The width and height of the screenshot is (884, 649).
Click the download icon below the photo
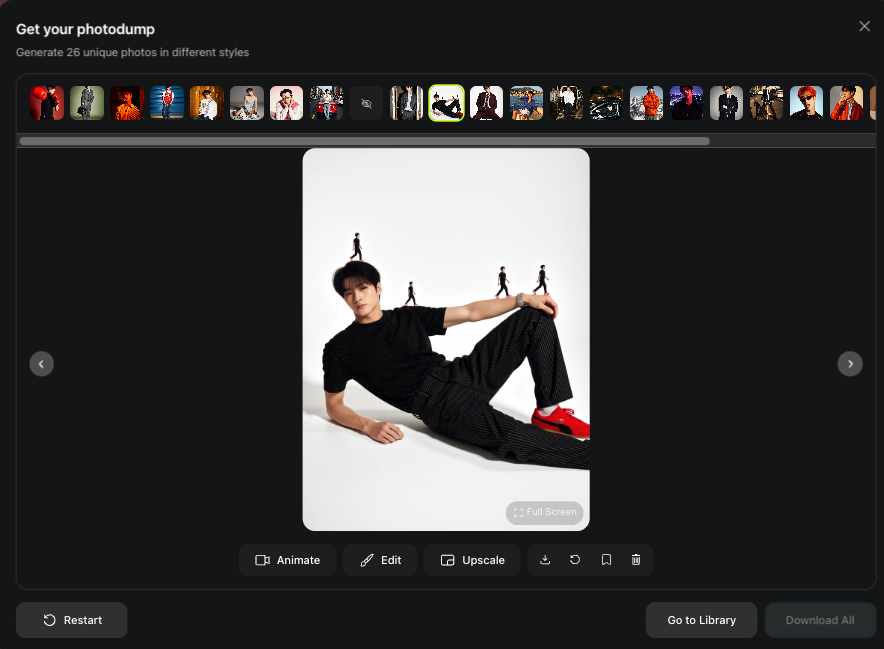545,560
